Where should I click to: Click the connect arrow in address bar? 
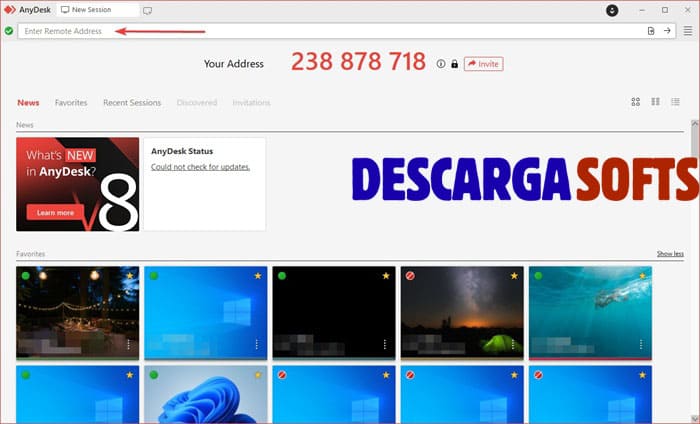[667, 31]
